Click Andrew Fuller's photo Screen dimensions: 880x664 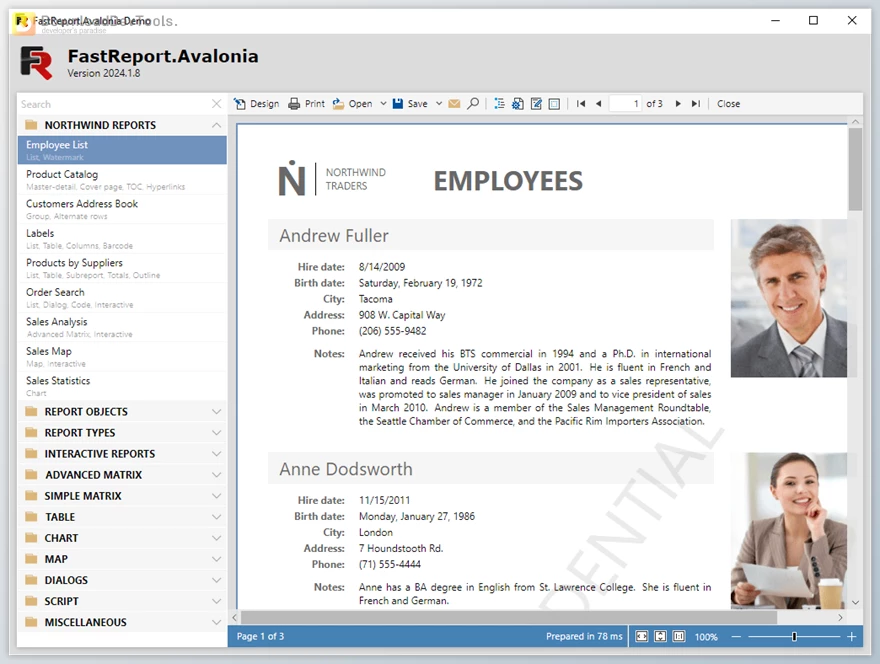click(789, 298)
